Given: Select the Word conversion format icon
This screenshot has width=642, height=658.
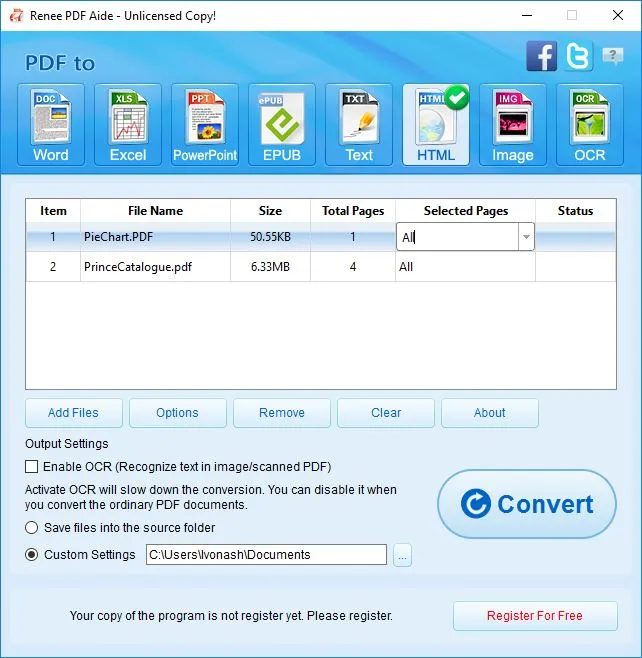Looking at the screenshot, I should click(x=51, y=125).
